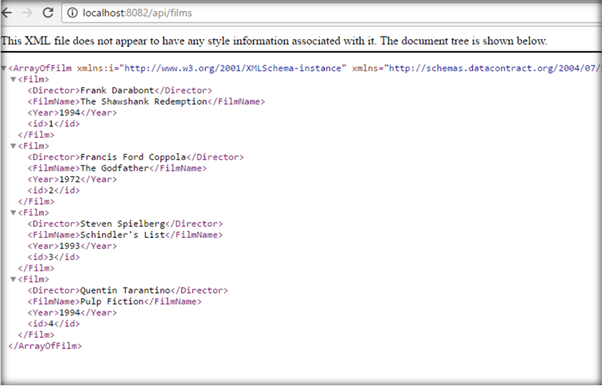Reload the page with the refresh icon
Viewport: 602px width, 386px height.
pos(48,13)
